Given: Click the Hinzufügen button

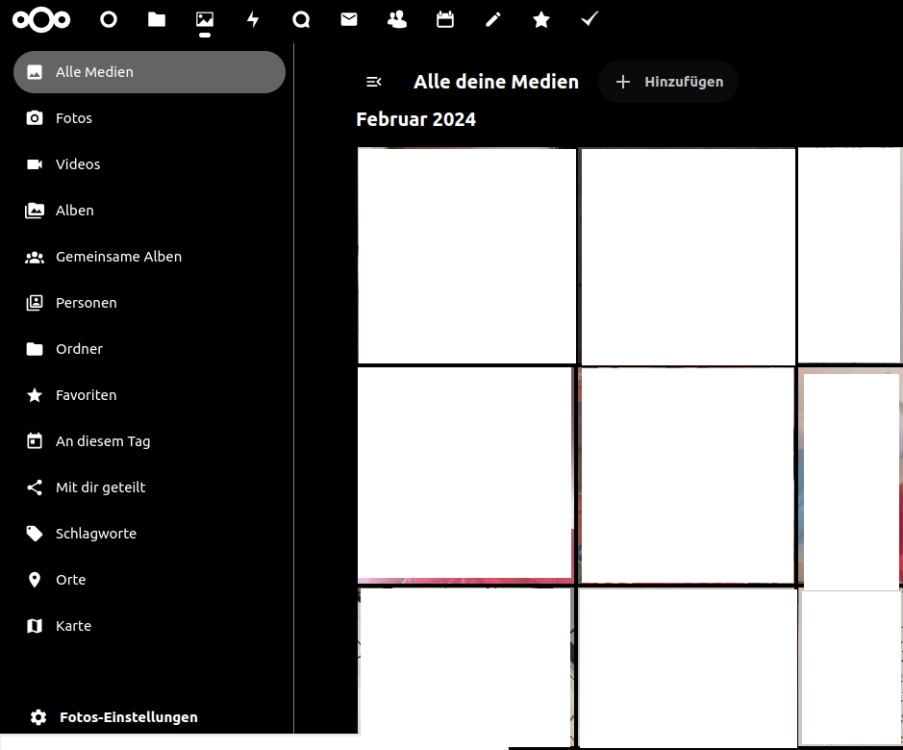Looking at the screenshot, I should tap(669, 82).
